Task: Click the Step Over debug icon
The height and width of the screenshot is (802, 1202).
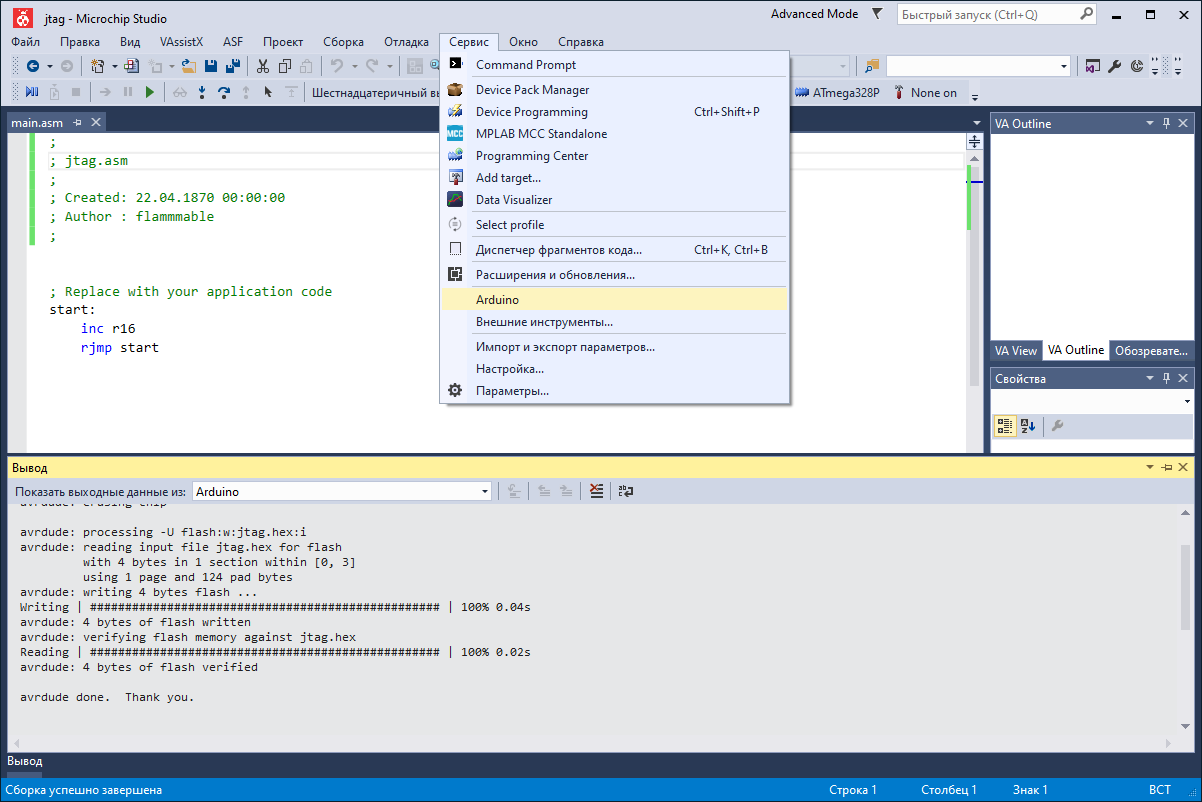Action: (x=224, y=92)
